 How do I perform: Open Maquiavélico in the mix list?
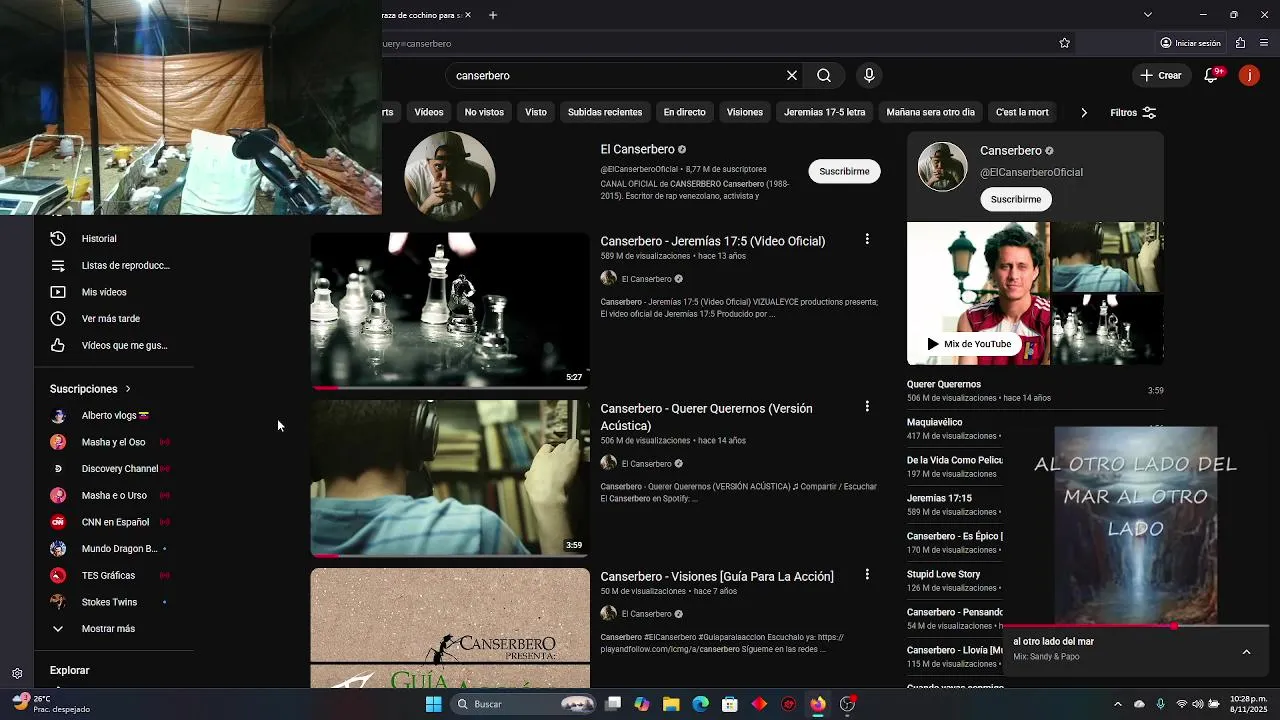pos(955,428)
